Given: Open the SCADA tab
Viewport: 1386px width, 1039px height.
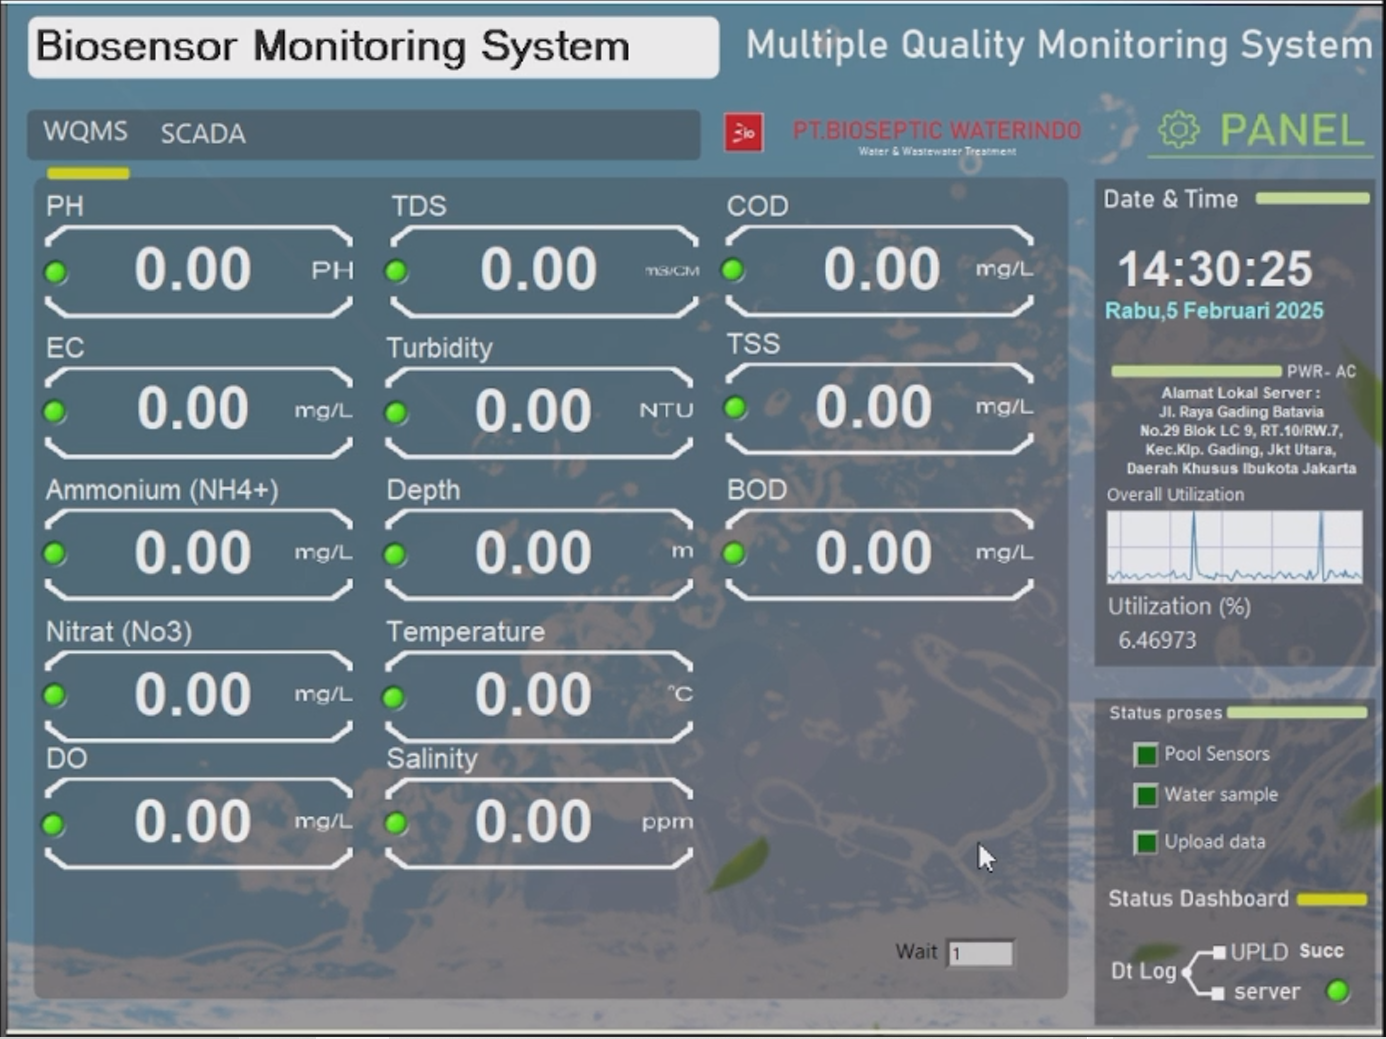Looking at the screenshot, I should [203, 134].
